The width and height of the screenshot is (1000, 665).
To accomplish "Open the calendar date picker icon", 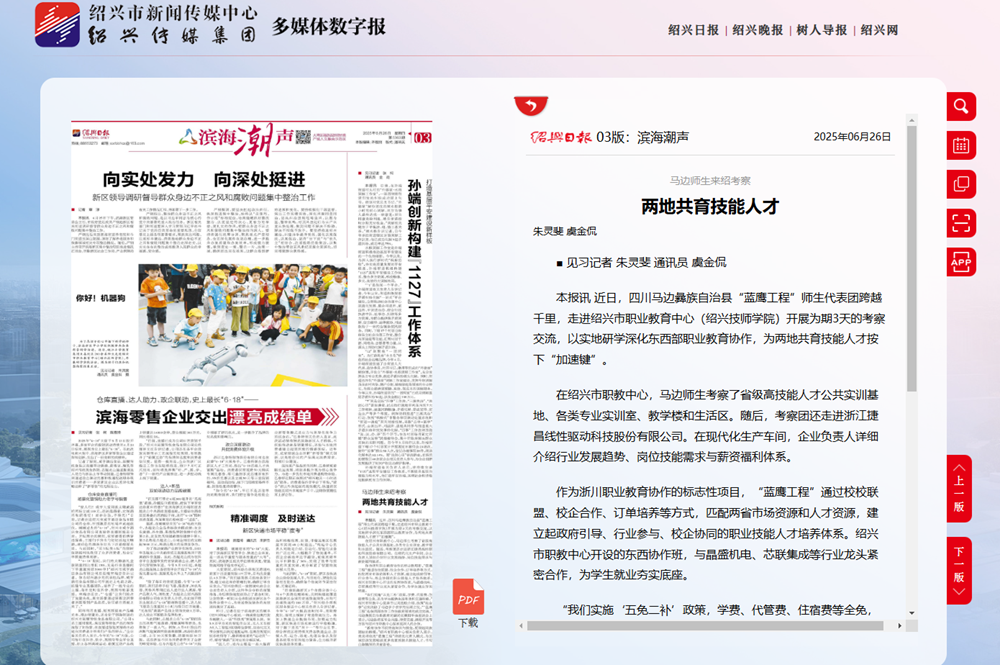I will (x=961, y=145).
